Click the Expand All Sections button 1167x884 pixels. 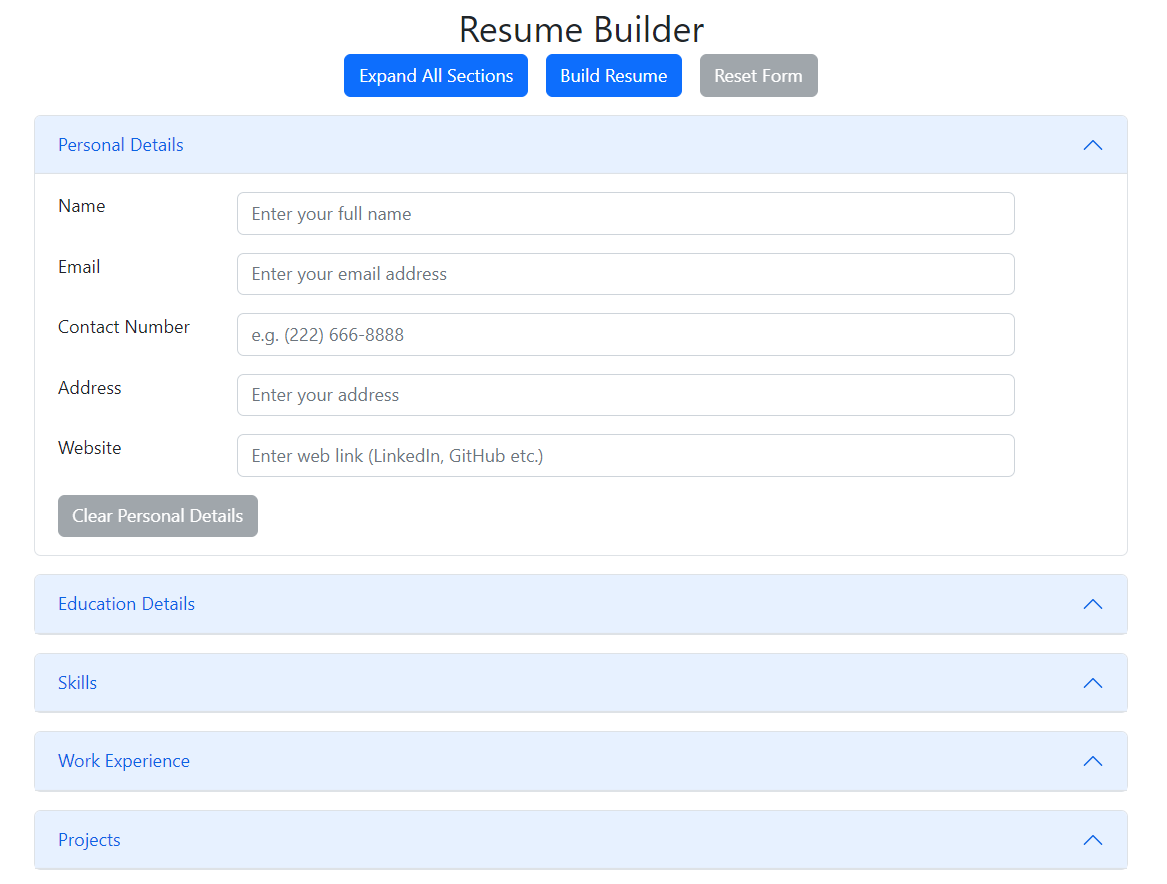pyautogui.click(x=435, y=75)
